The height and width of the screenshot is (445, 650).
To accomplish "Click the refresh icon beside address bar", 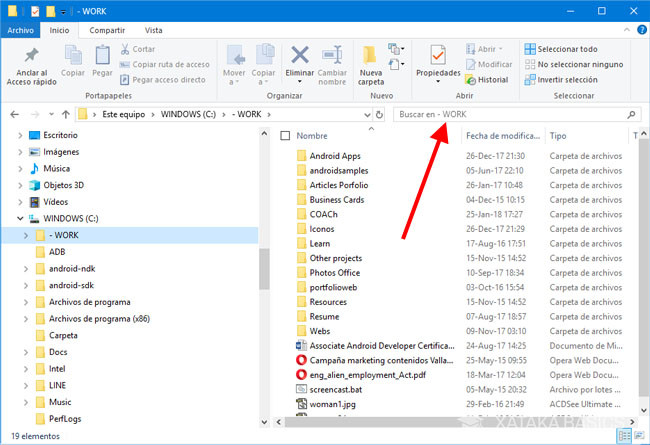I will 380,114.
